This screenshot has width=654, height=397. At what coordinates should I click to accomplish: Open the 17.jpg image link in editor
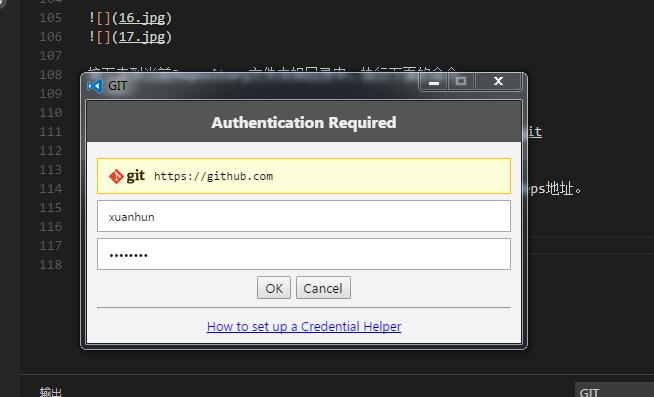click(142, 37)
